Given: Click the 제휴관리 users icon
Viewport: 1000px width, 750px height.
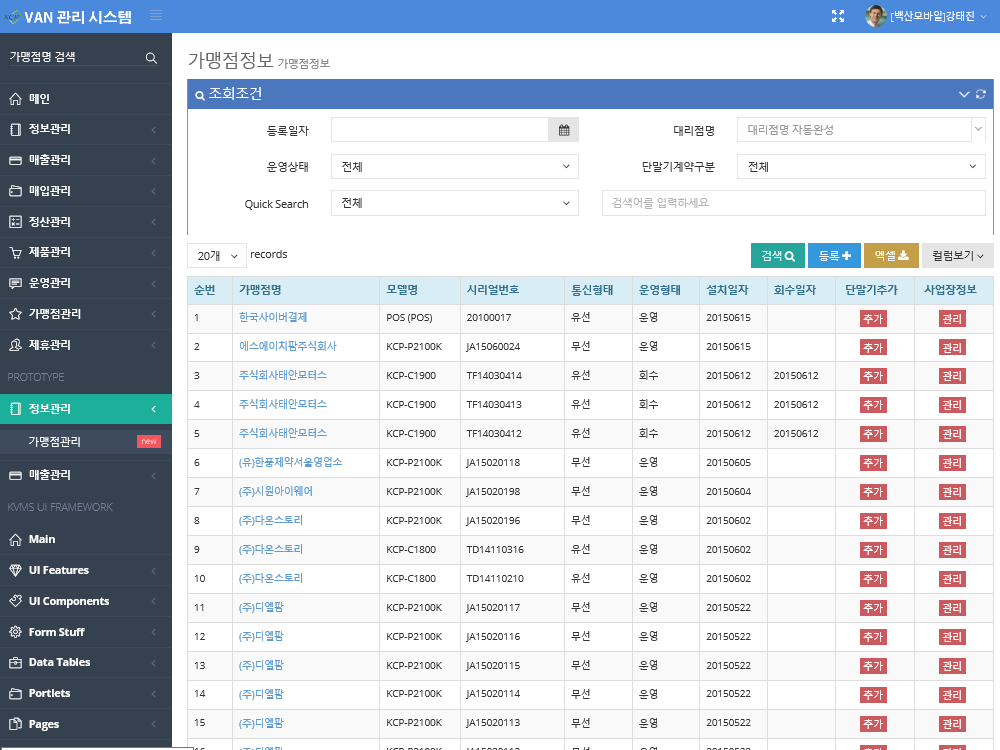Looking at the screenshot, I should (15, 345).
